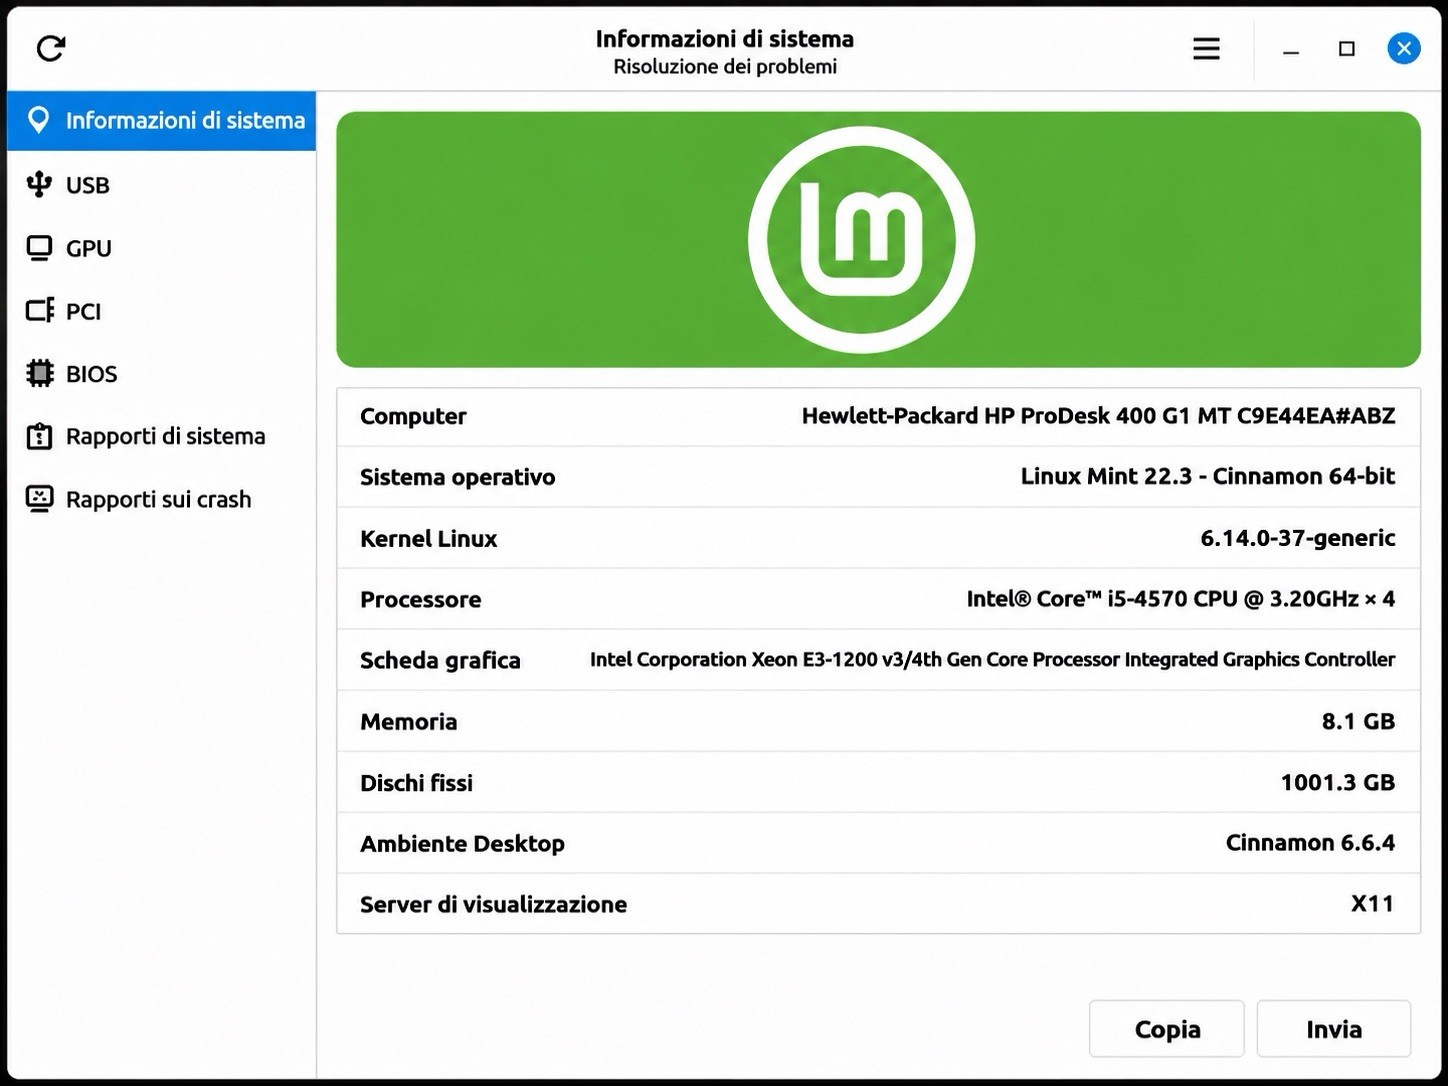Switch to the PCI page
Image resolution: width=1448 pixels, height=1086 pixels.
pyautogui.click(x=162, y=311)
